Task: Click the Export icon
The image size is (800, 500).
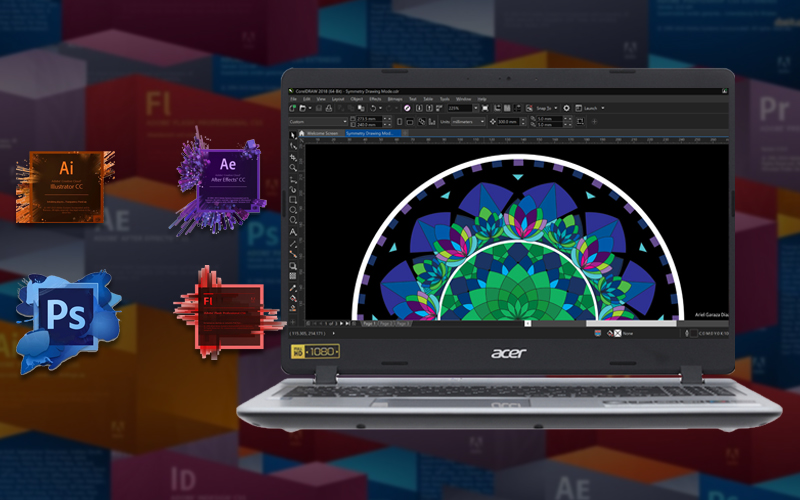Action: (x=430, y=108)
